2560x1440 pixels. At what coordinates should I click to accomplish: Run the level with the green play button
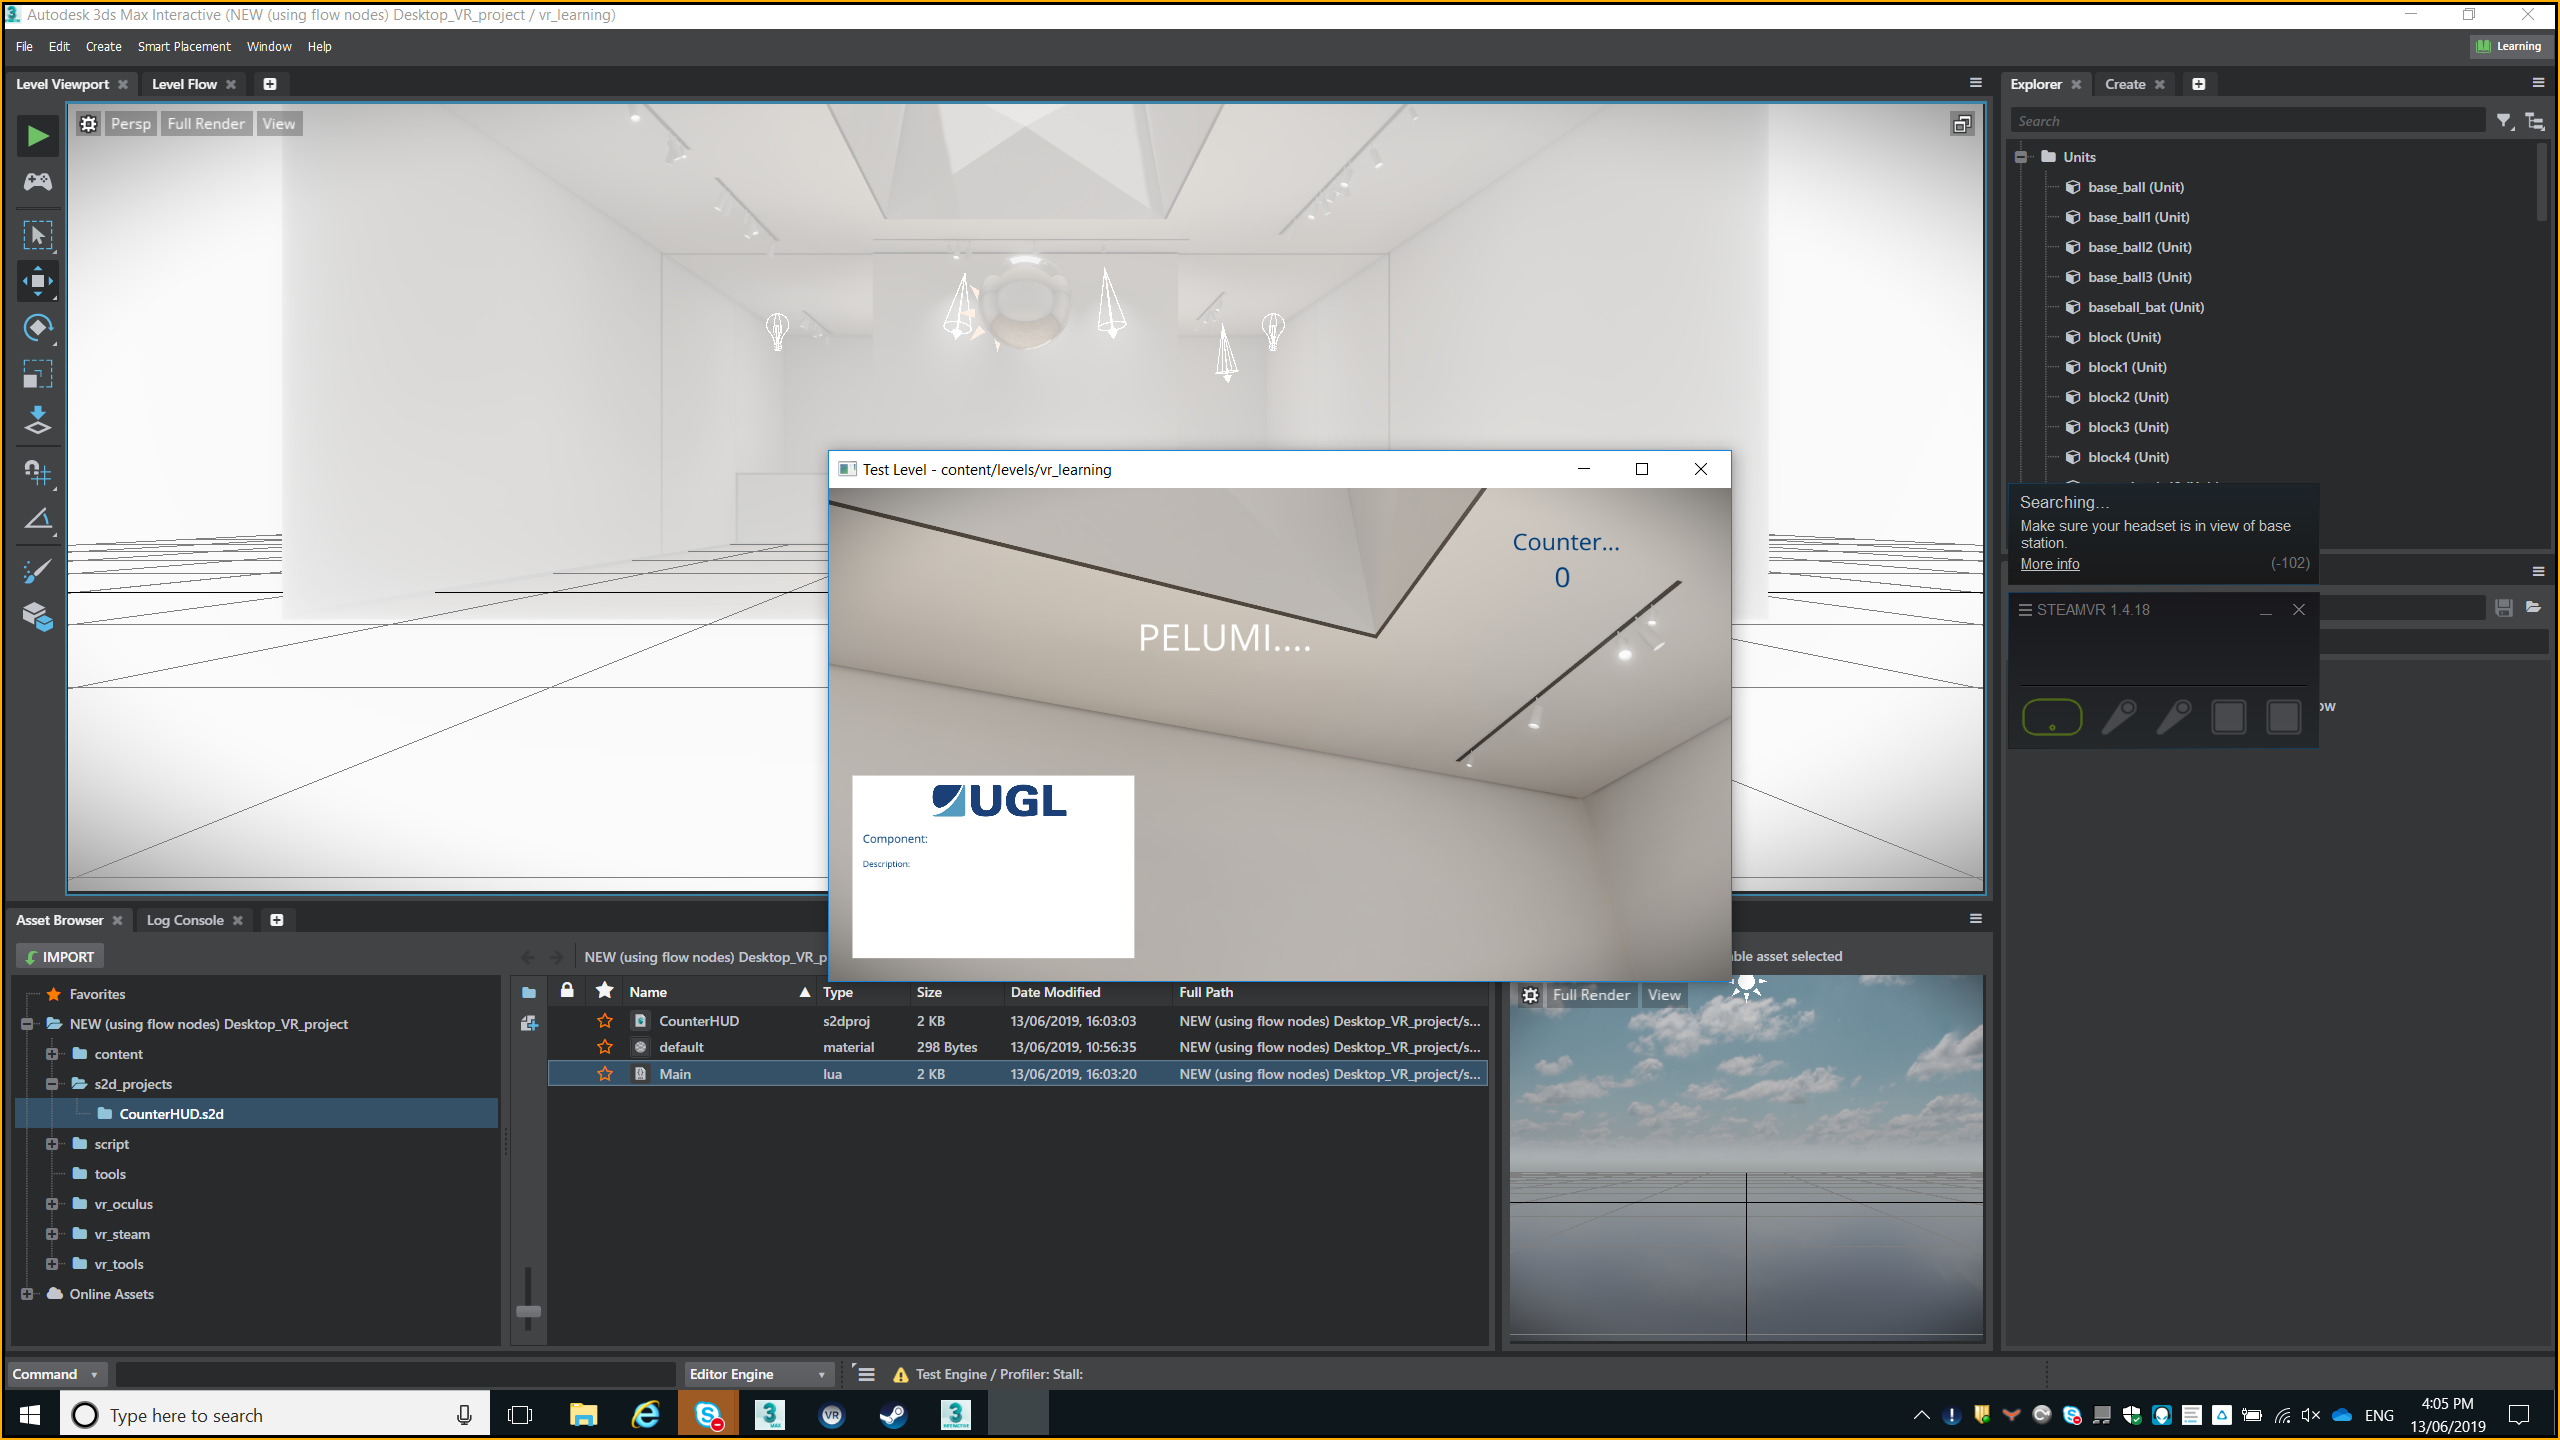[37, 136]
